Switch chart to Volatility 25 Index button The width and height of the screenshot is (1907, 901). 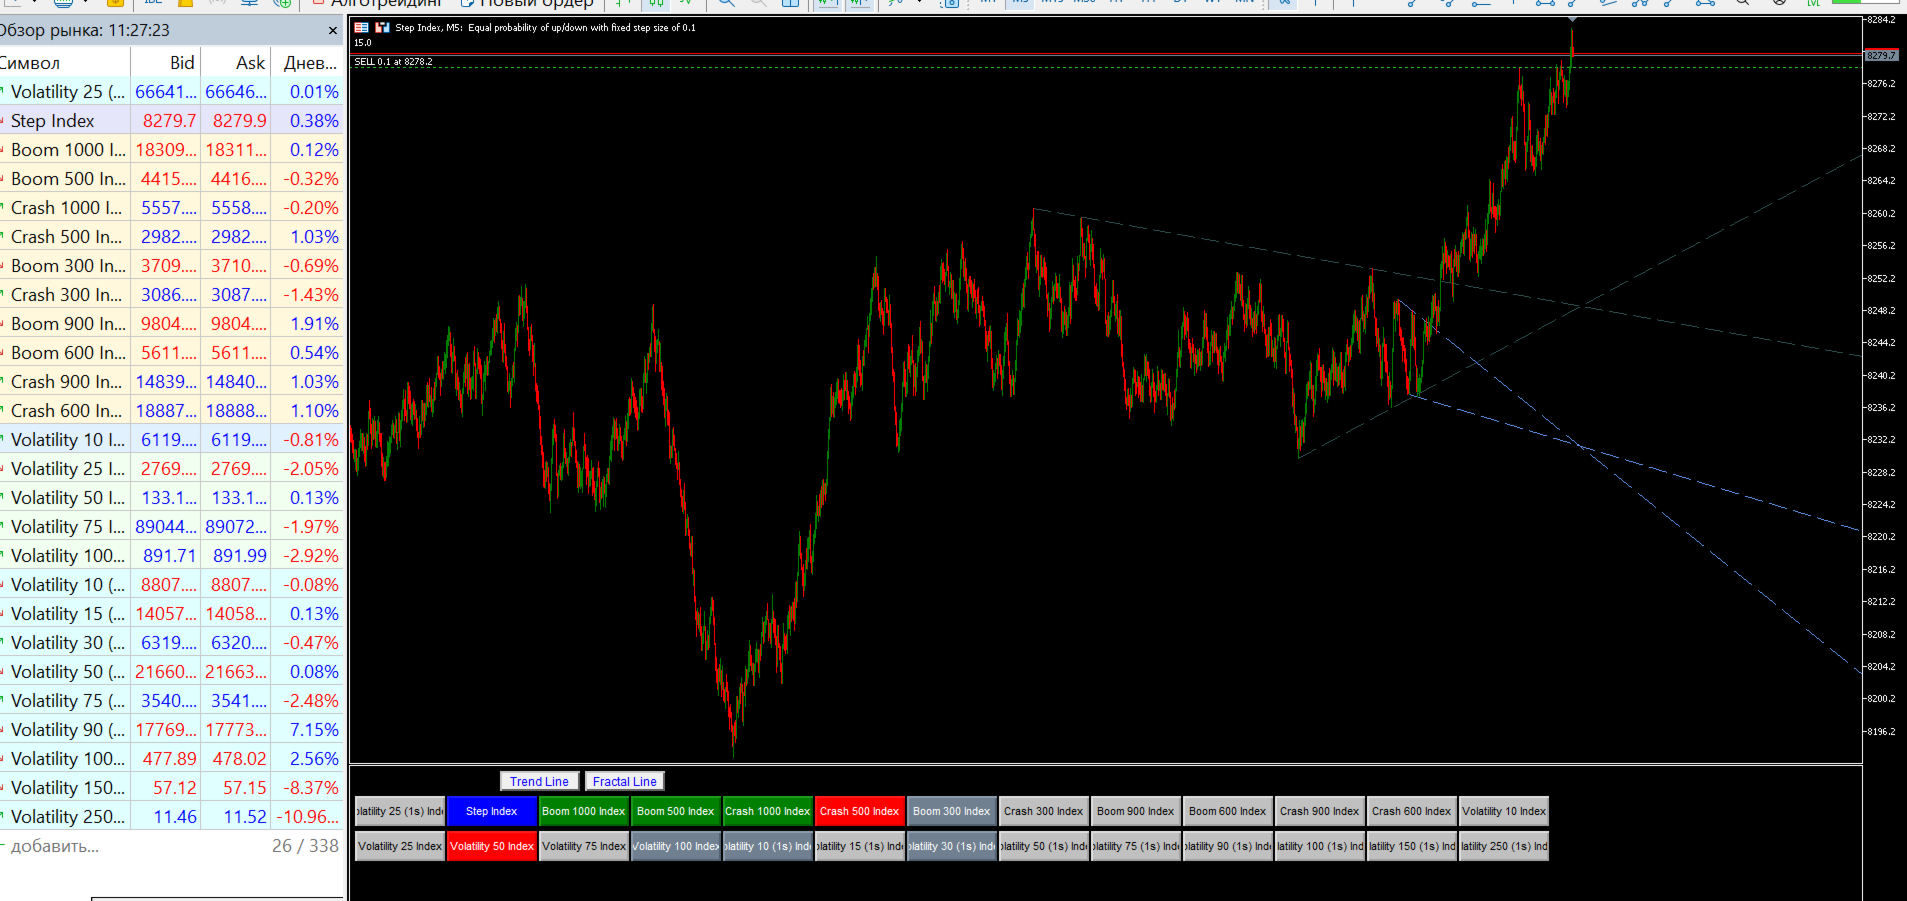click(399, 846)
